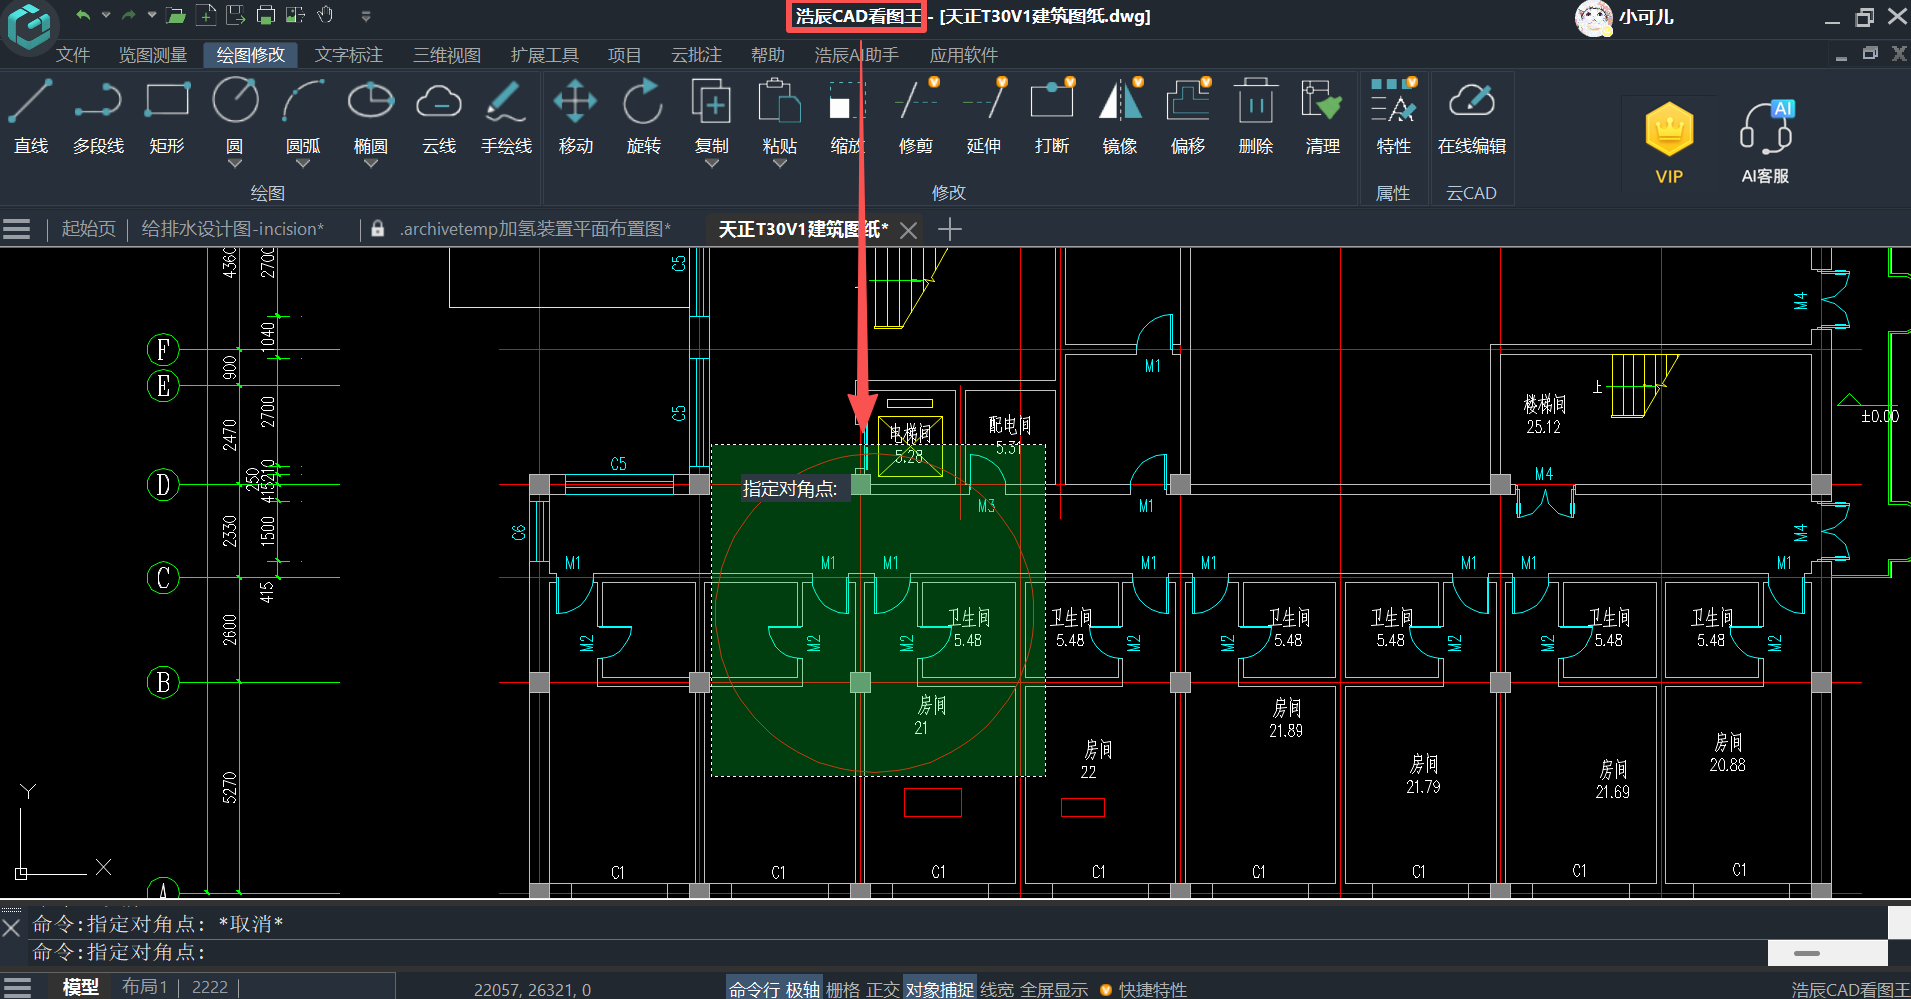Click the 清理 purge tool

(x=1322, y=117)
